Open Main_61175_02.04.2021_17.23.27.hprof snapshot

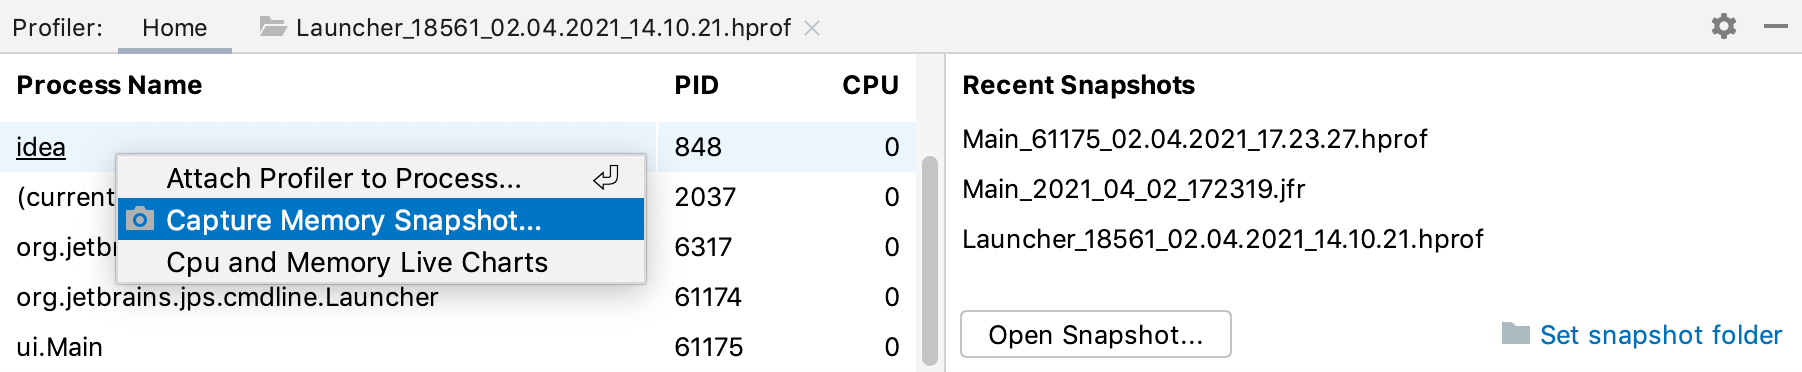(x=1195, y=139)
